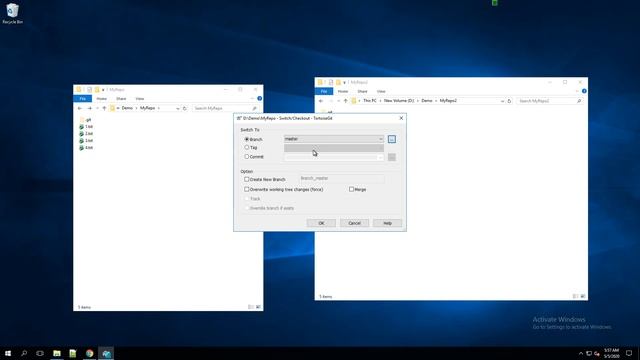Open File tab in MyRepo2 window

pos(324,91)
